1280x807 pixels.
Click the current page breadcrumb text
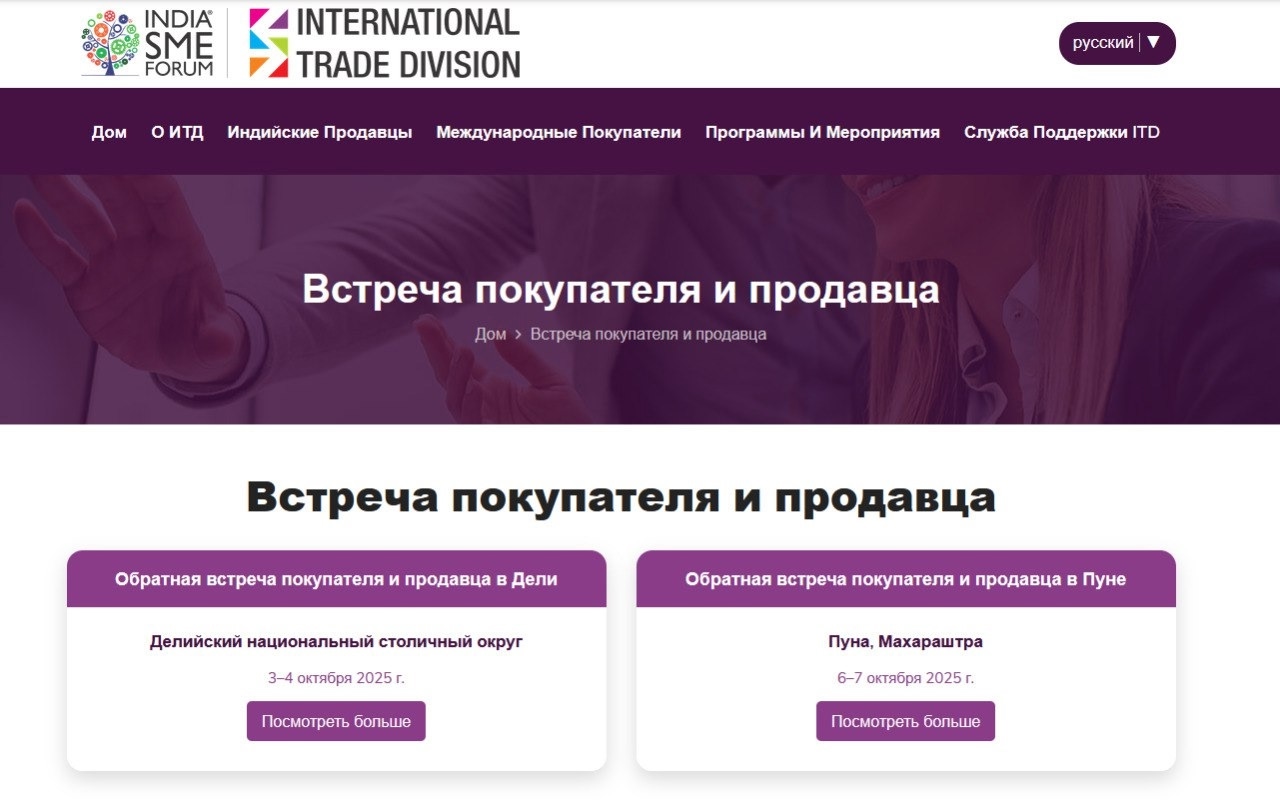pos(648,334)
